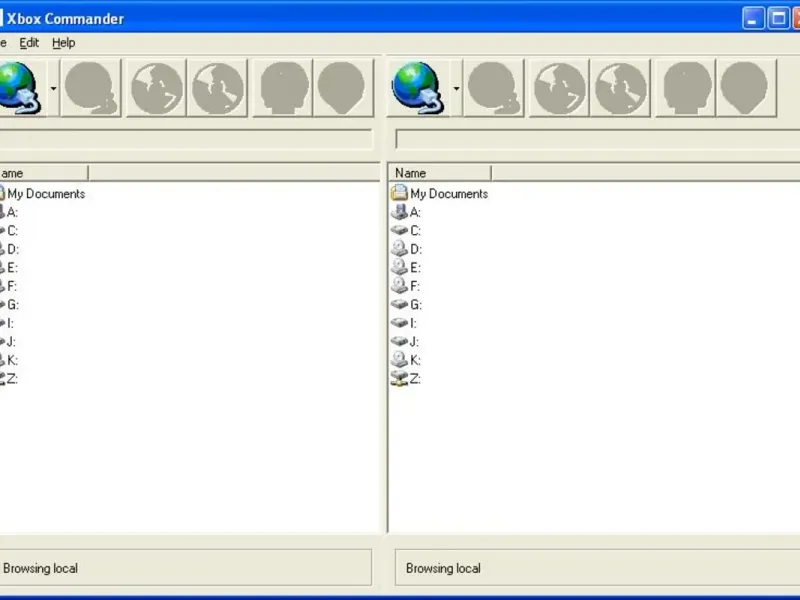The image size is (800, 600).
Task: Select J: in the left pane
Action: pyautogui.click(x=8, y=341)
